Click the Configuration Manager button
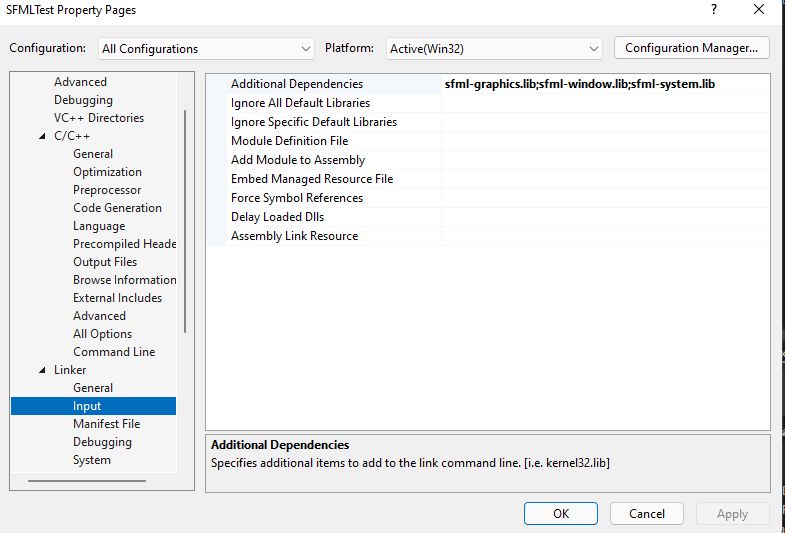The image size is (785, 533). tap(691, 48)
